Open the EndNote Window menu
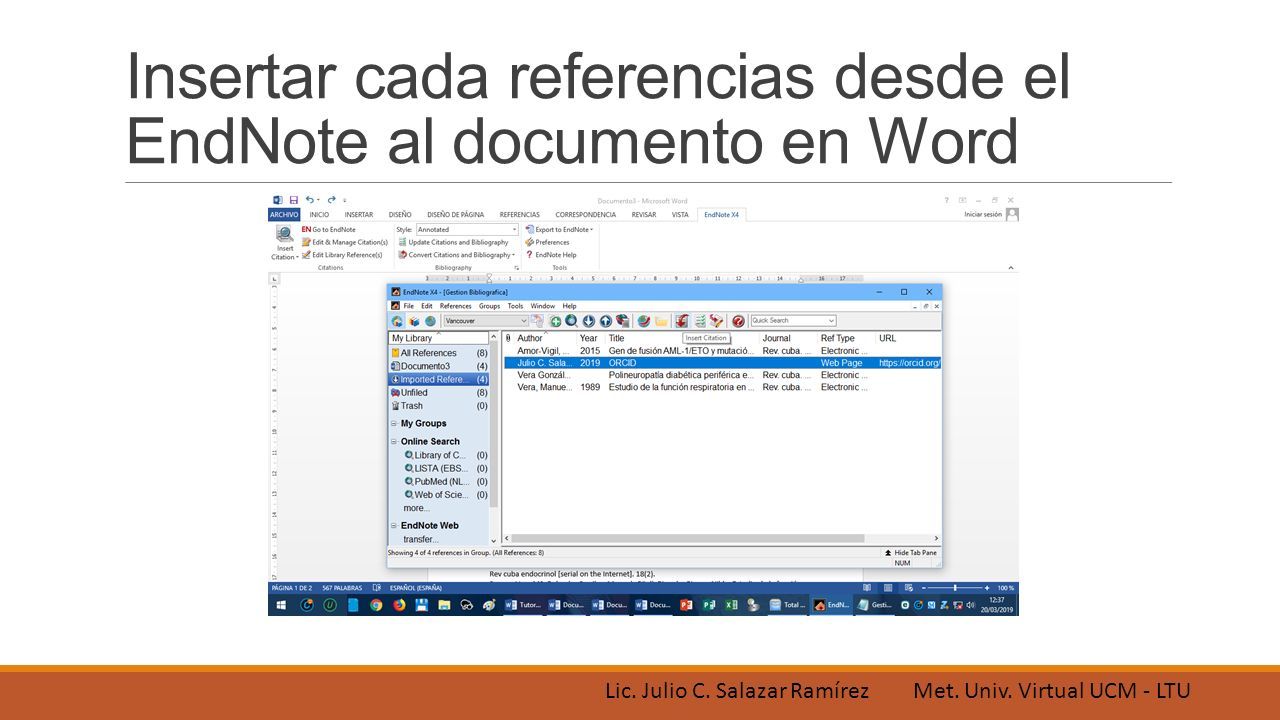1280x720 pixels. (x=543, y=306)
